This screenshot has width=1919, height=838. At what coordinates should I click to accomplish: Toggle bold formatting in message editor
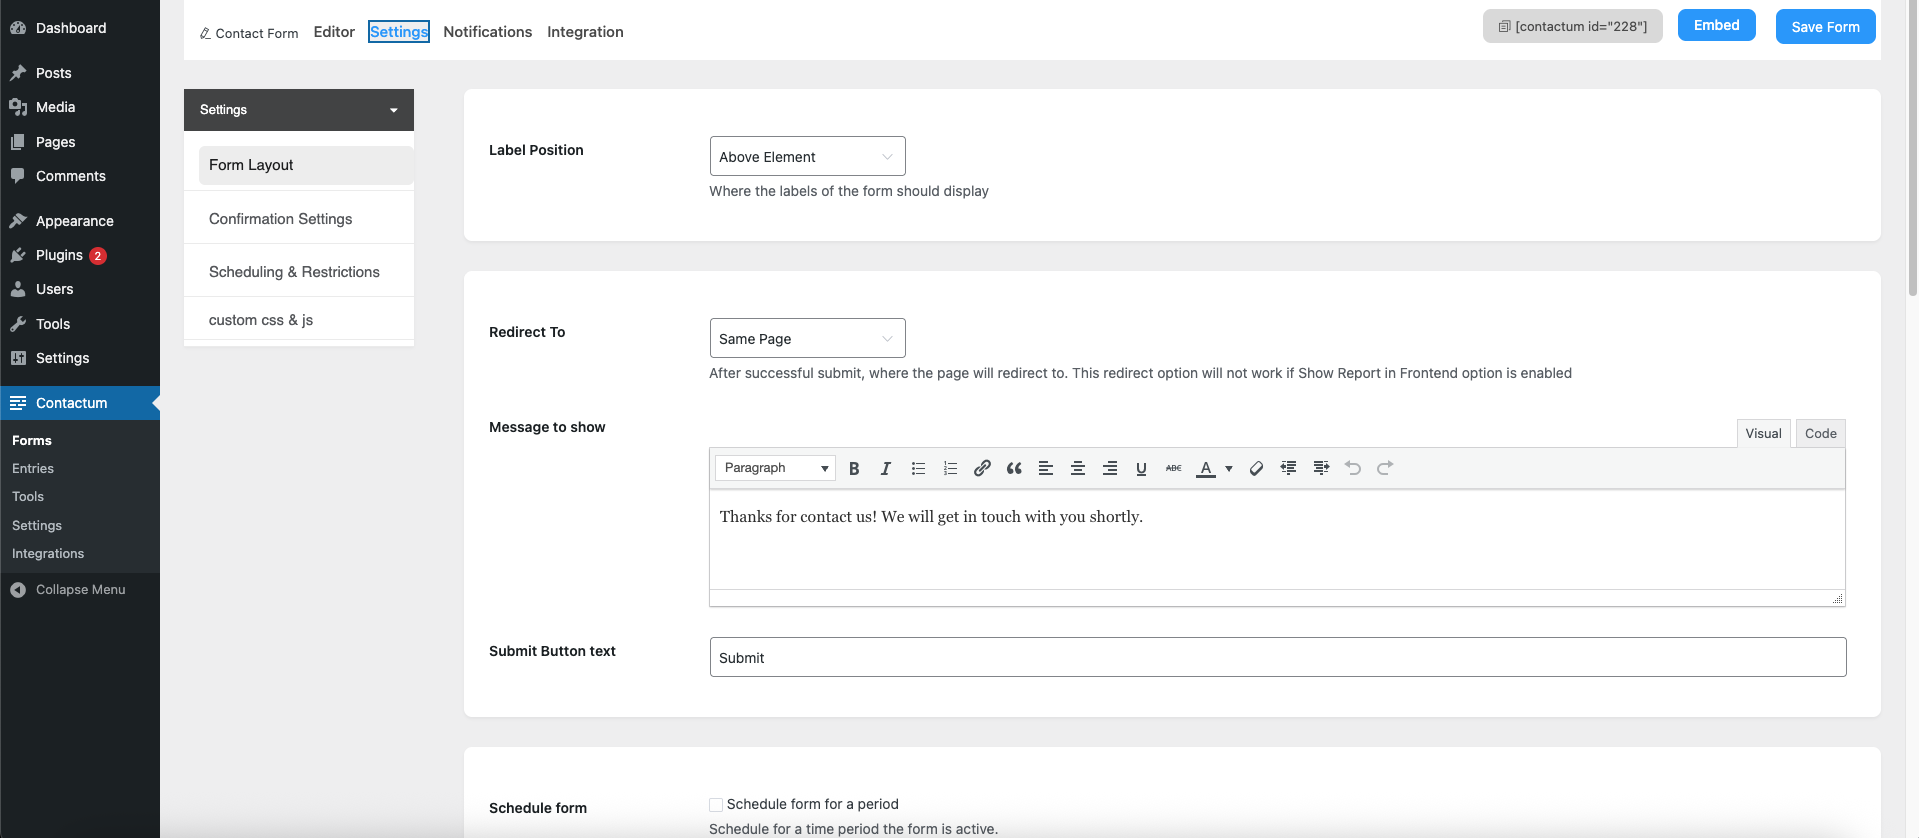[x=854, y=468]
